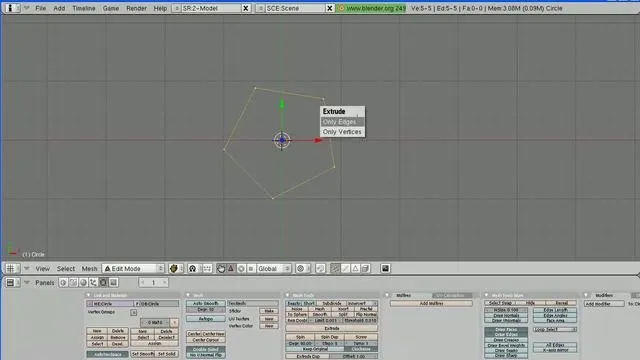Choose Only Vertices in Extrude popup
The image size is (640, 360).
pos(342,132)
